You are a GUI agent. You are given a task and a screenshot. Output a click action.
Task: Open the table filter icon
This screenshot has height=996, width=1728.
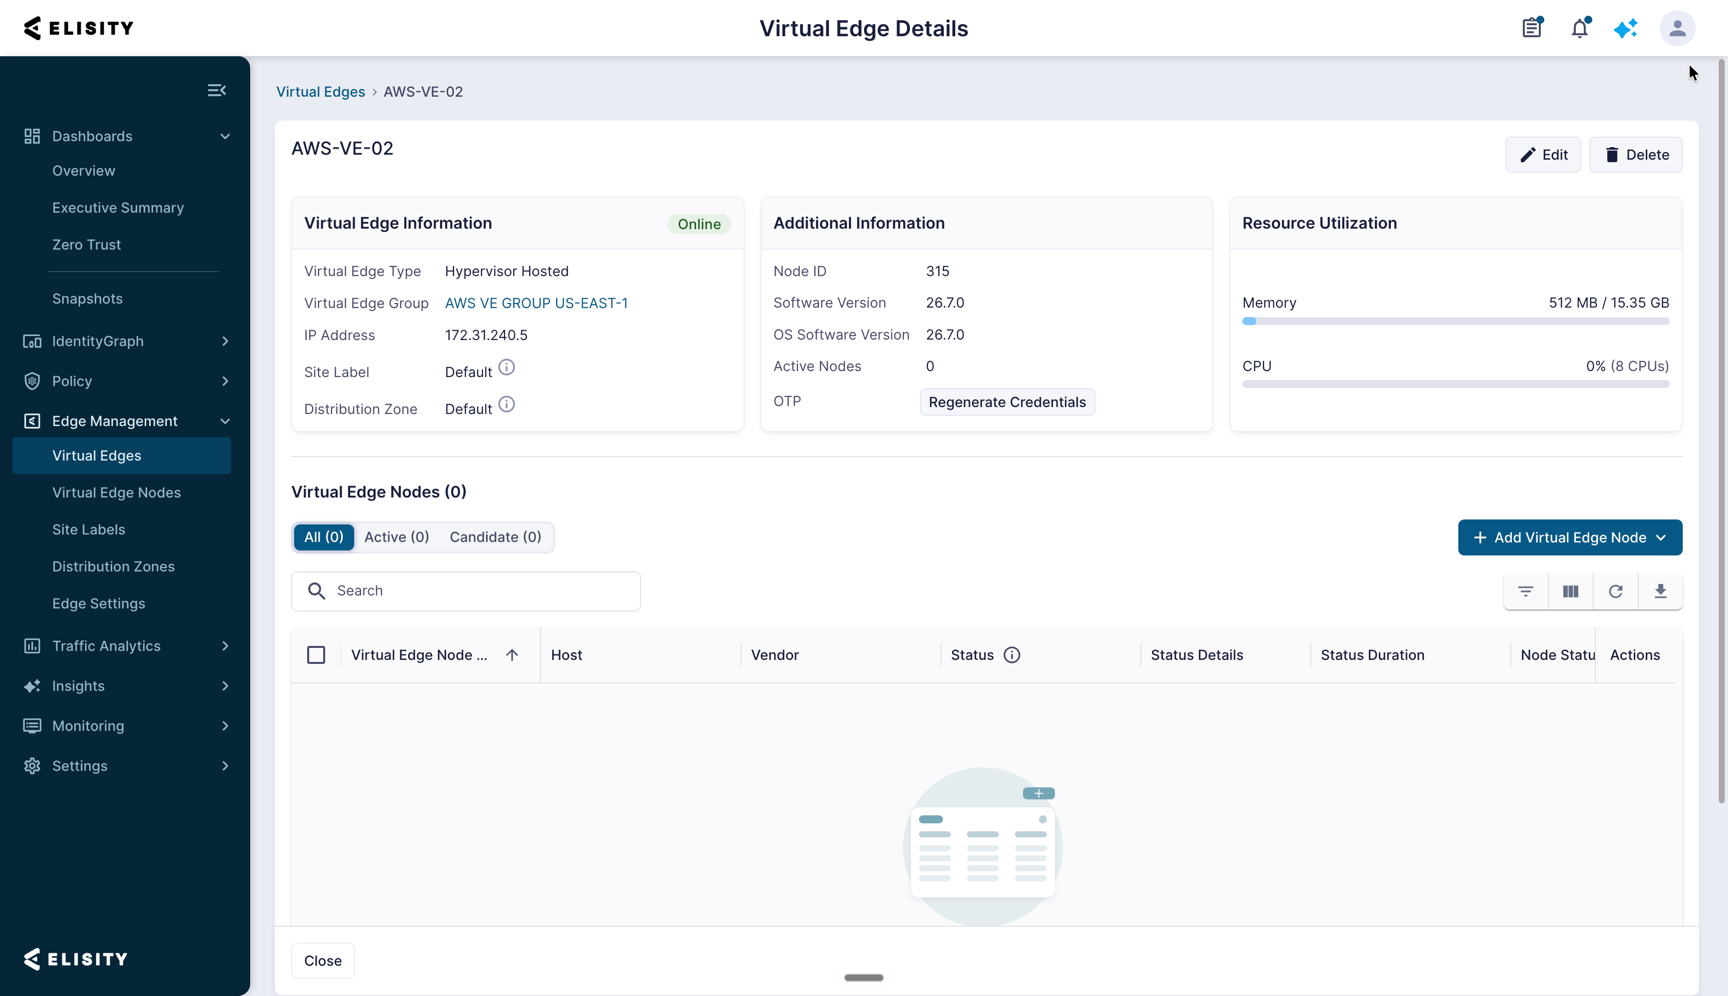pyautogui.click(x=1526, y=591)
